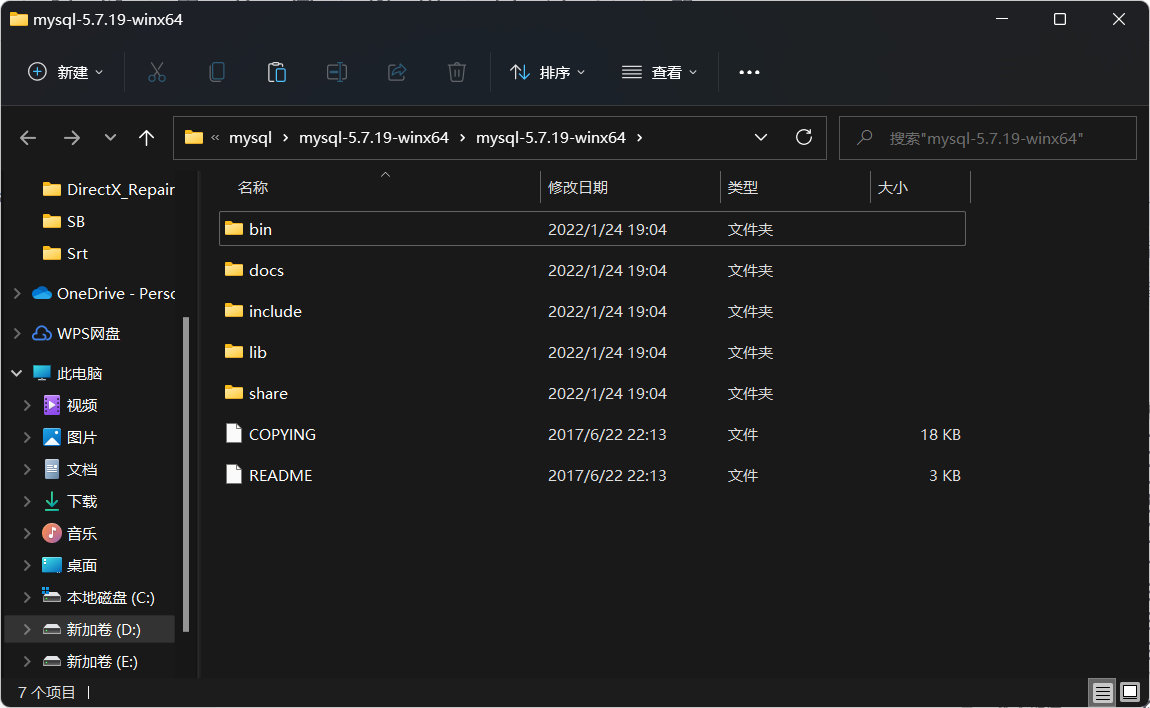Expand the 视频 tree node

(27, 405)
